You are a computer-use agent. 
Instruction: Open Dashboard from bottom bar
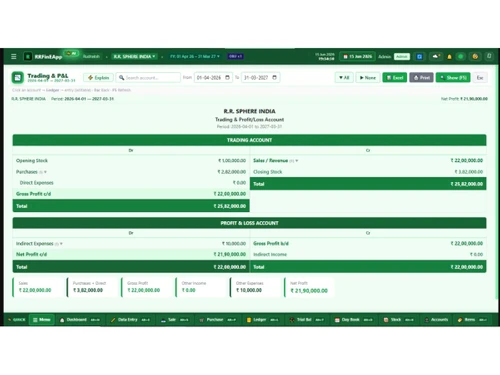coord(80,320)
